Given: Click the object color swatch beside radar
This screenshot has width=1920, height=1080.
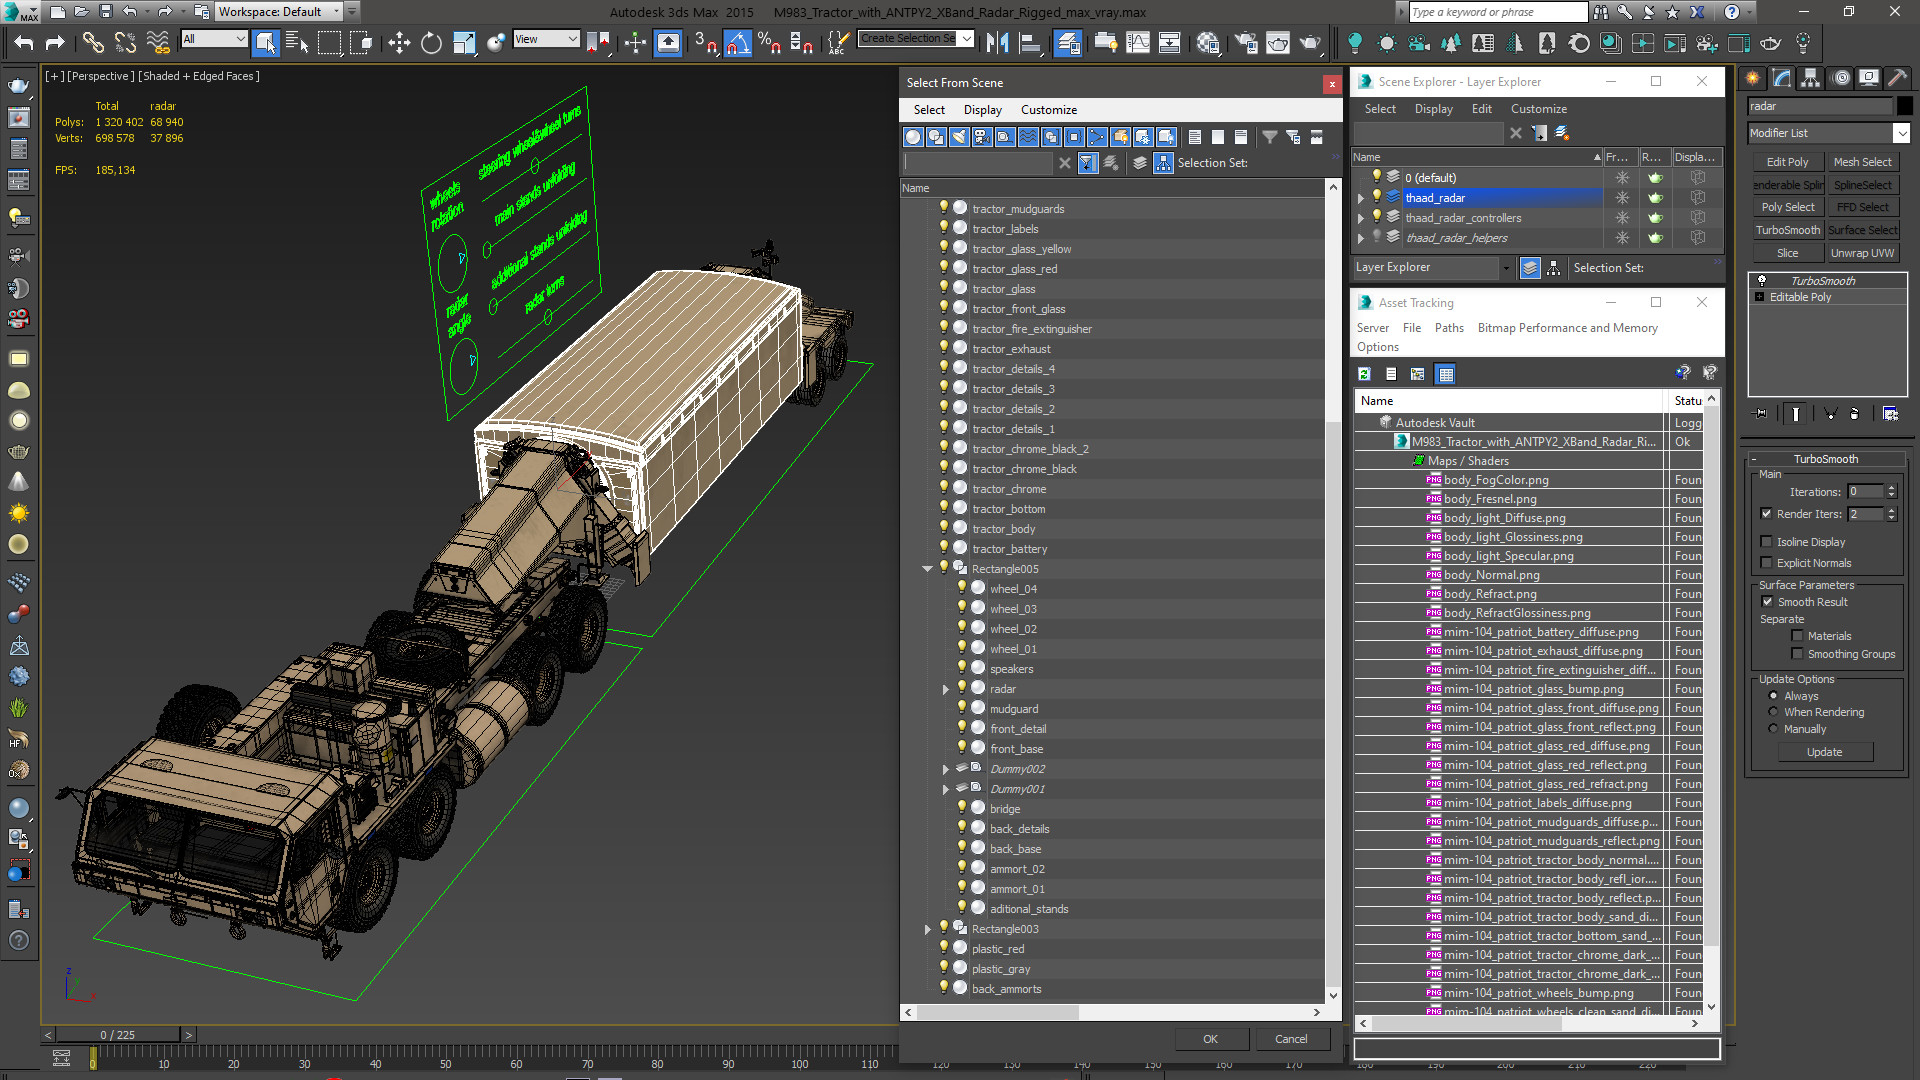Looking at the screenshot, I should click(x=1904, y=106).
